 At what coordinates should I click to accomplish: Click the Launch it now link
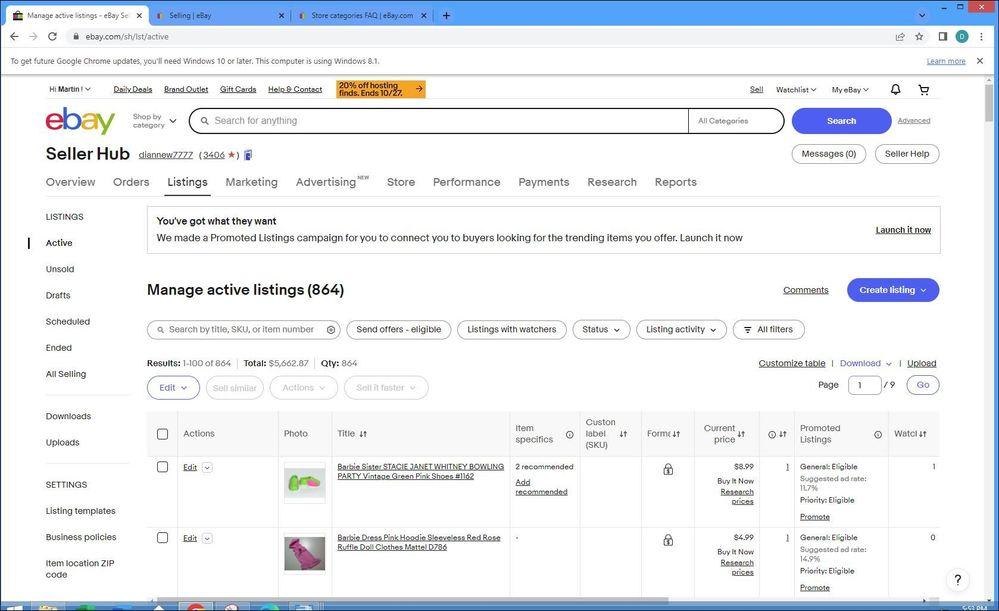pyautogui.click(x=903, y=230)
